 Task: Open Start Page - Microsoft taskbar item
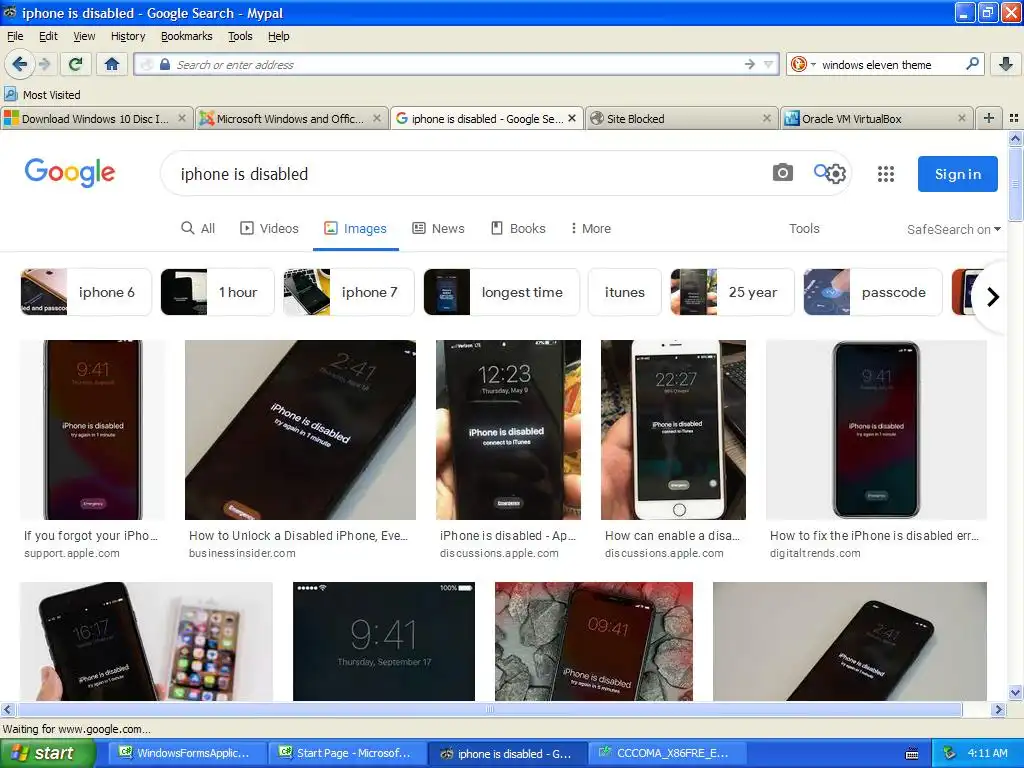pyautogui.click(x=345, y=753)
